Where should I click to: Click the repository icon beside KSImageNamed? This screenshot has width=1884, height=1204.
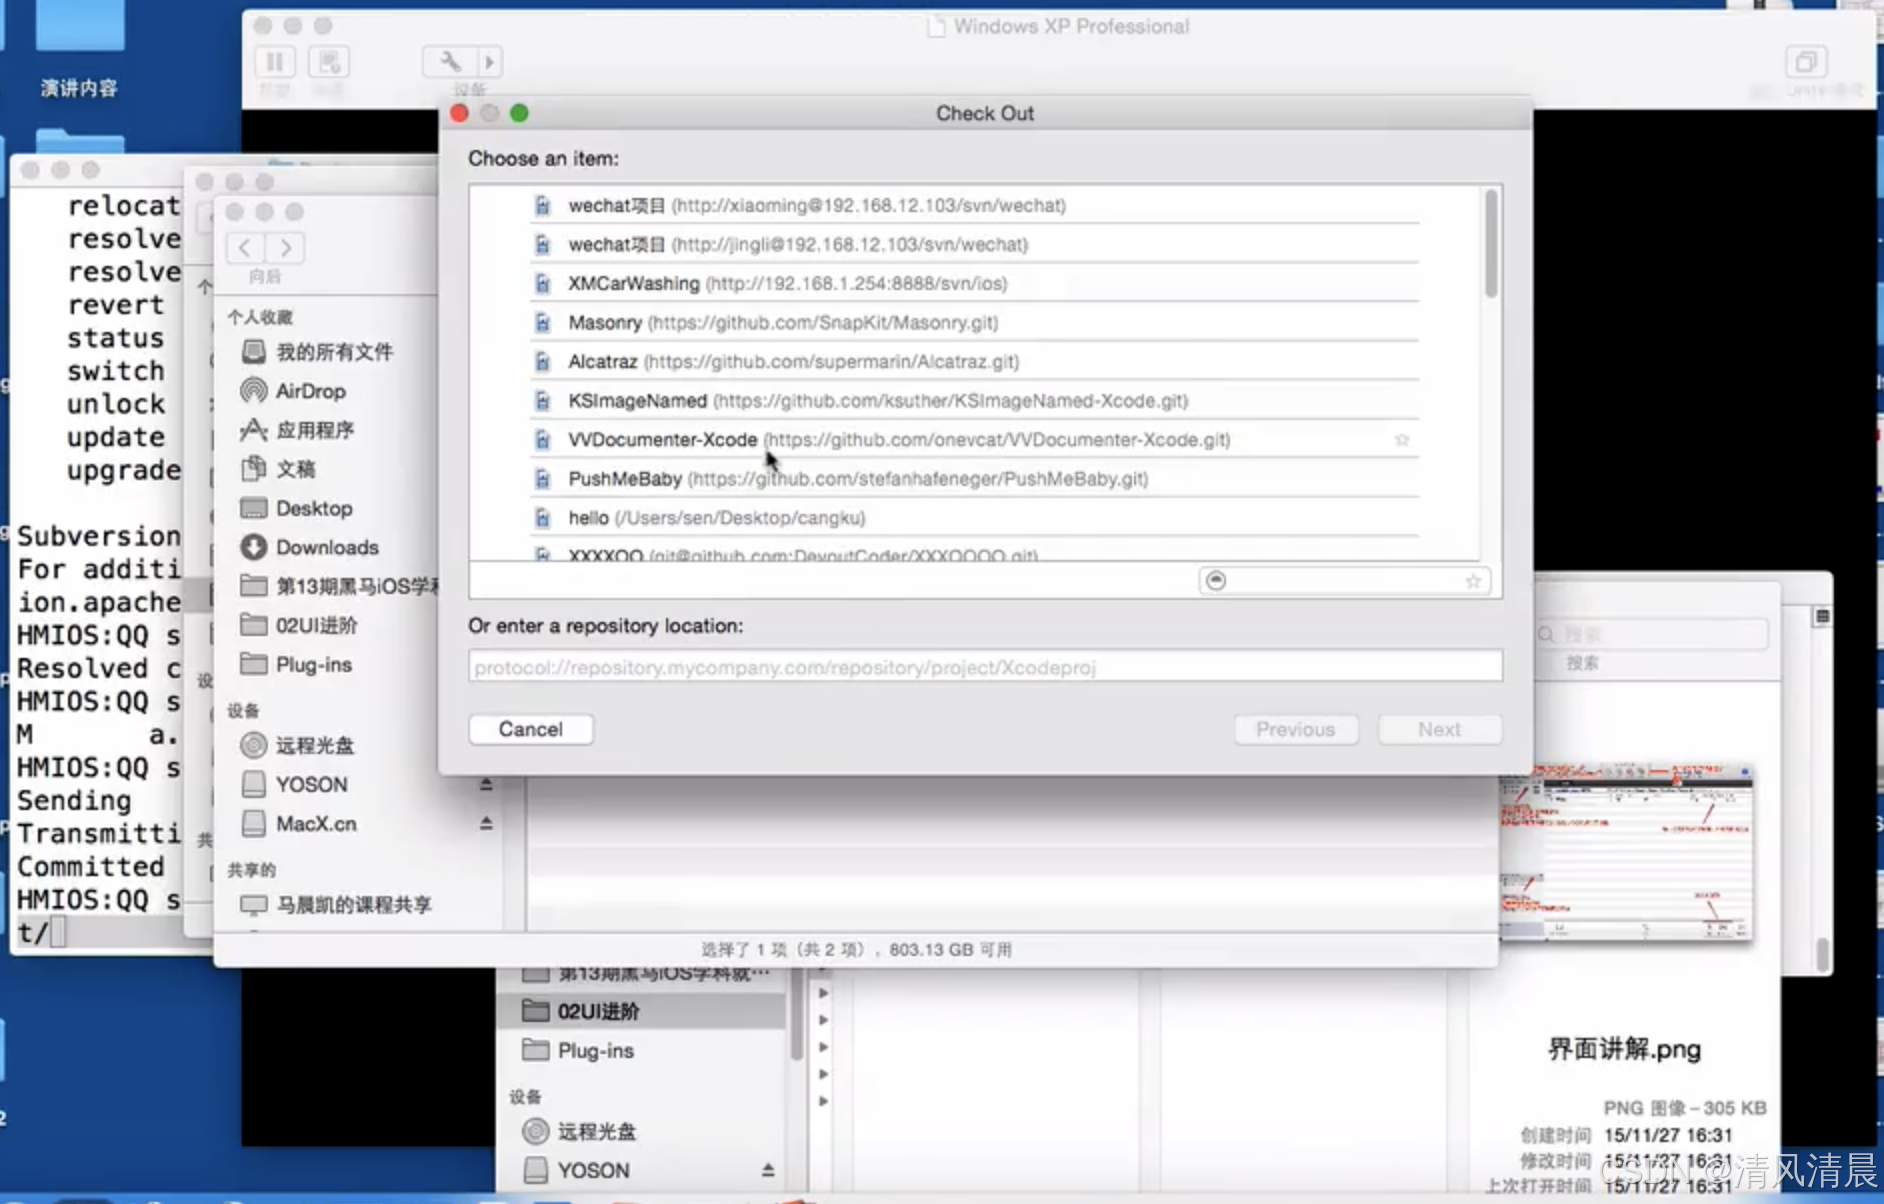click(x=542, y=400)
